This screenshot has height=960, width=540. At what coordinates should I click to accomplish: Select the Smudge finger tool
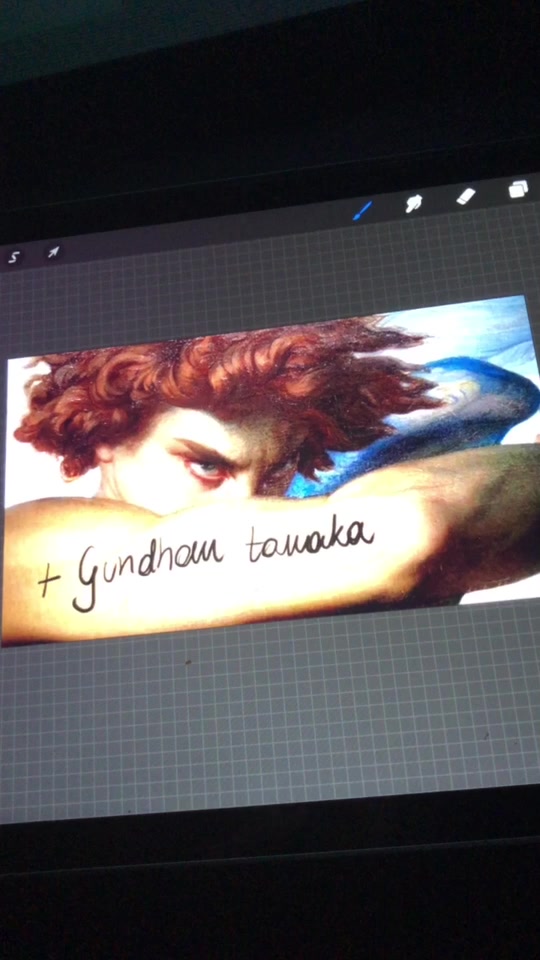(x=414, y=203)
